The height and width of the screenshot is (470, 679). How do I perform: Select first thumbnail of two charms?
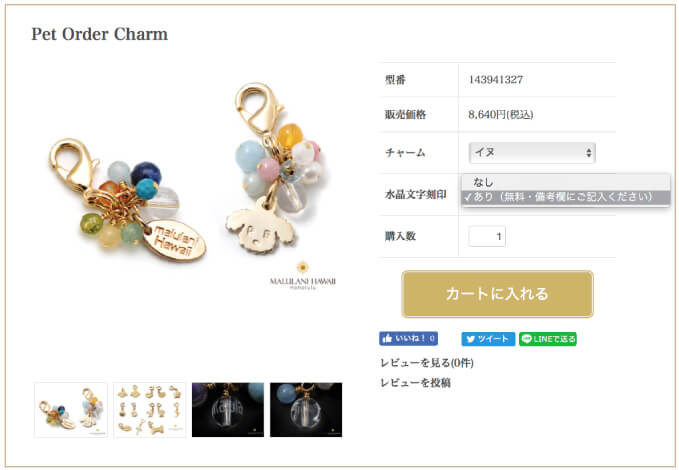71,410
